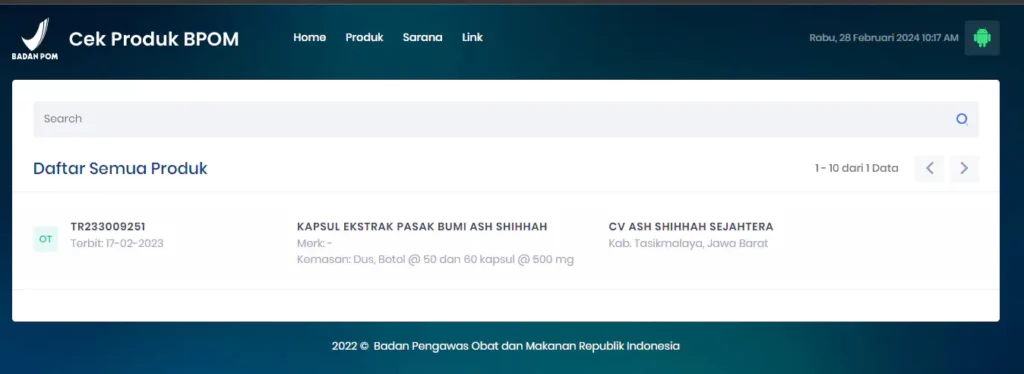Go to next page arrow
Image resolution: width=1024 pixels, height=374 pixels.
tap(964, 168)
